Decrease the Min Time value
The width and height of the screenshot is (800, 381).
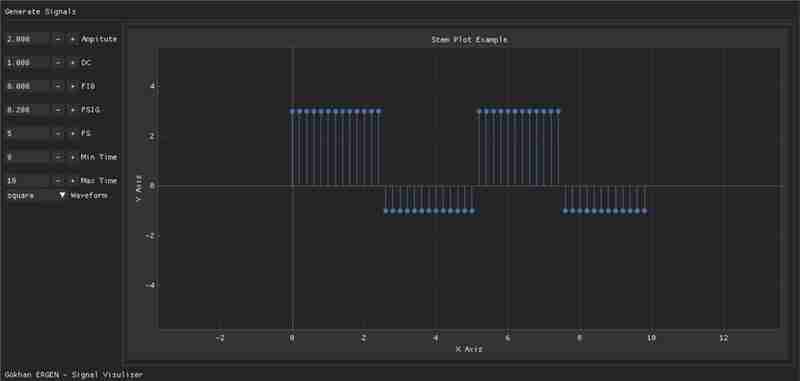pyautogui.click(x=58, y=157)
